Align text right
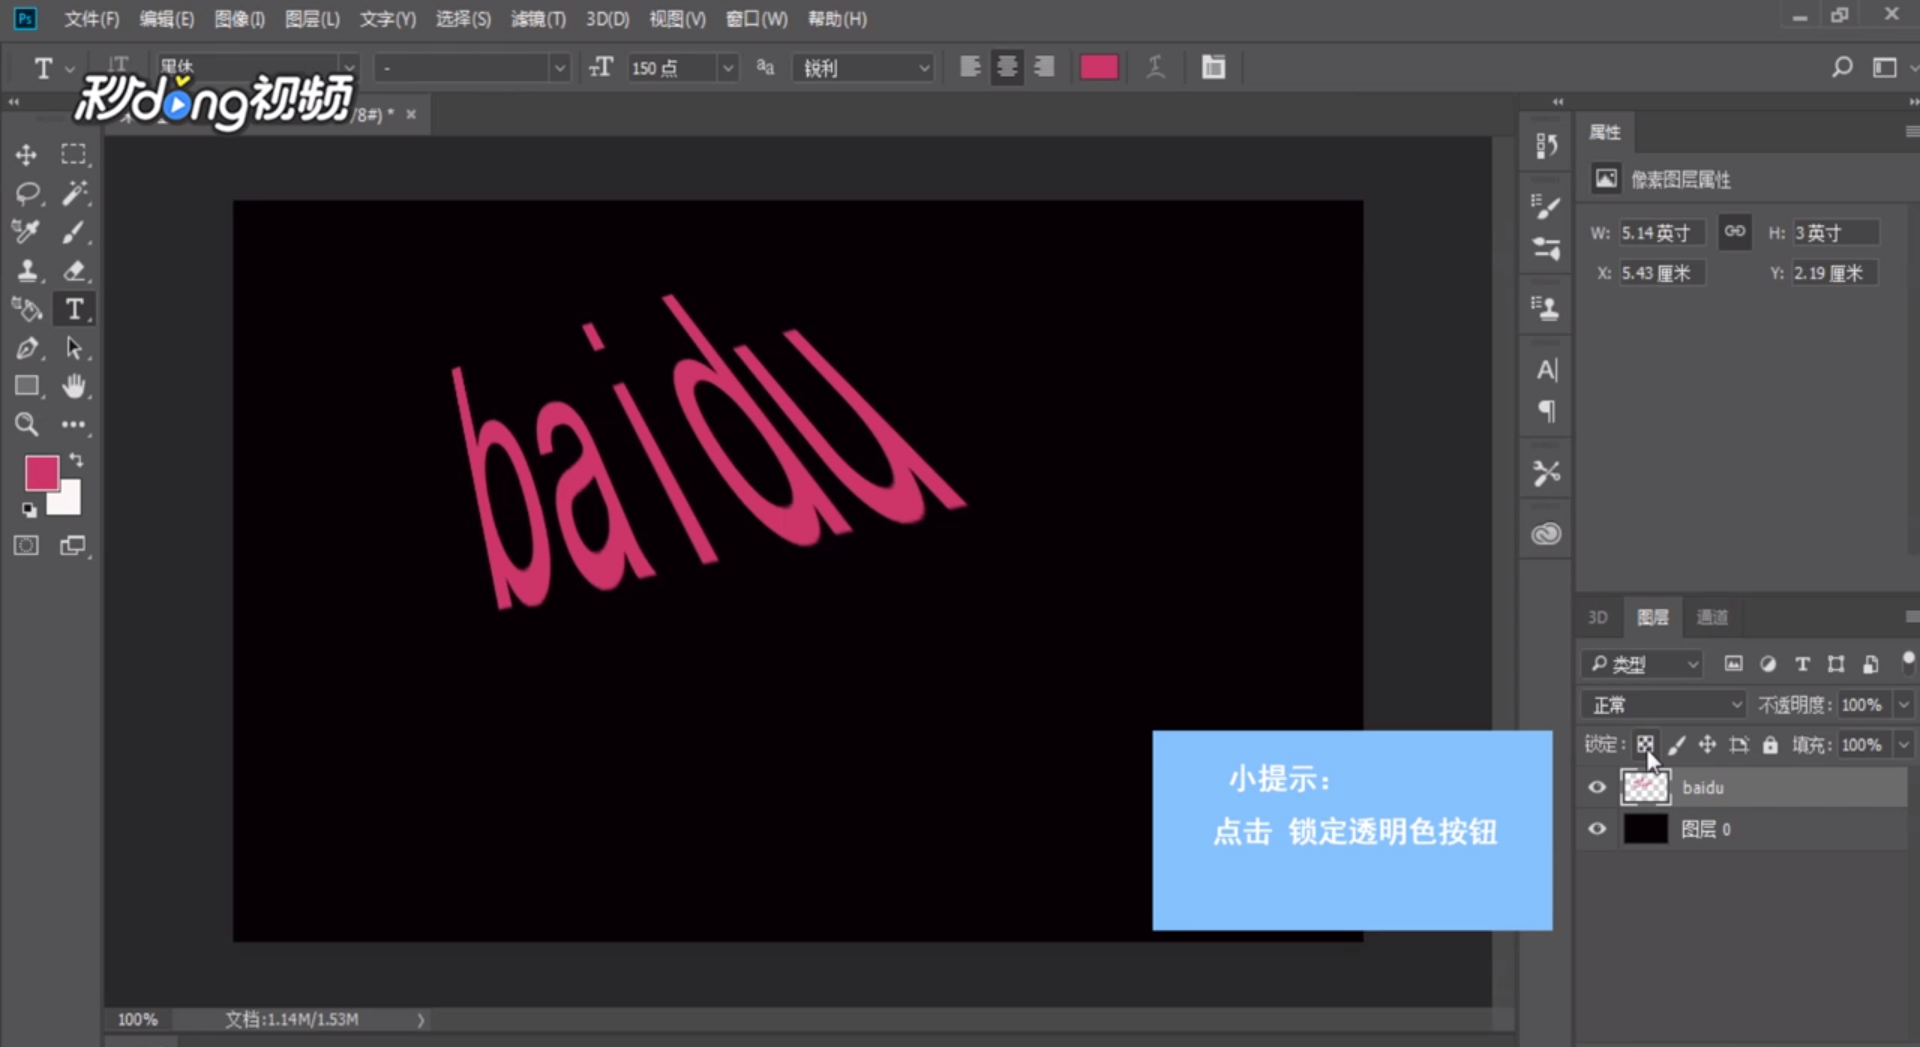This screenshot has height=1047, width=1920. (1044, 67)
